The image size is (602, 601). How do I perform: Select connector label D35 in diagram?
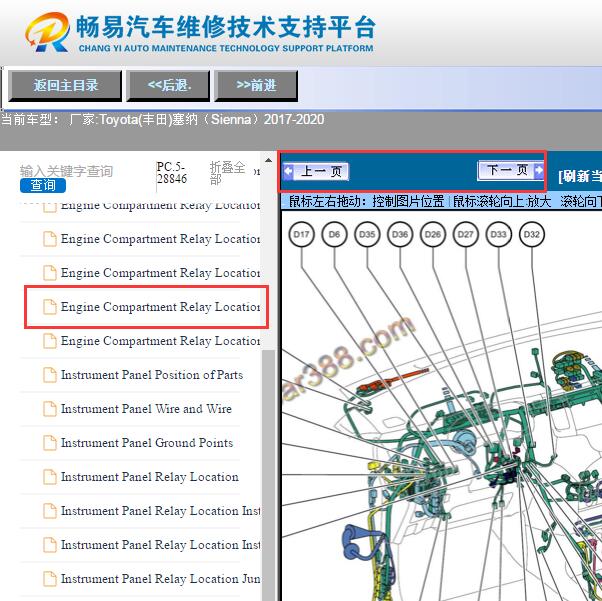click(367, 234)
